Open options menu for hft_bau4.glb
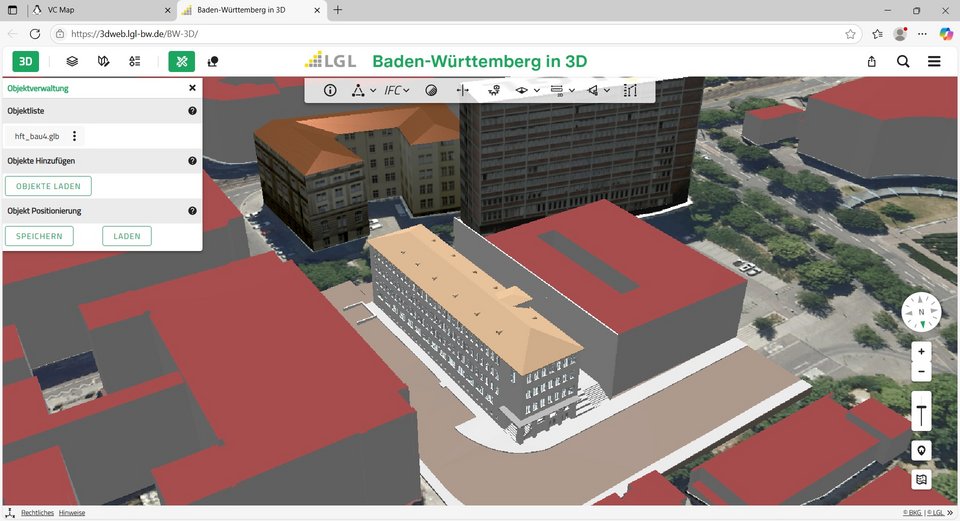The width and height of the screenshot is (960, 521). coord(75,136)
